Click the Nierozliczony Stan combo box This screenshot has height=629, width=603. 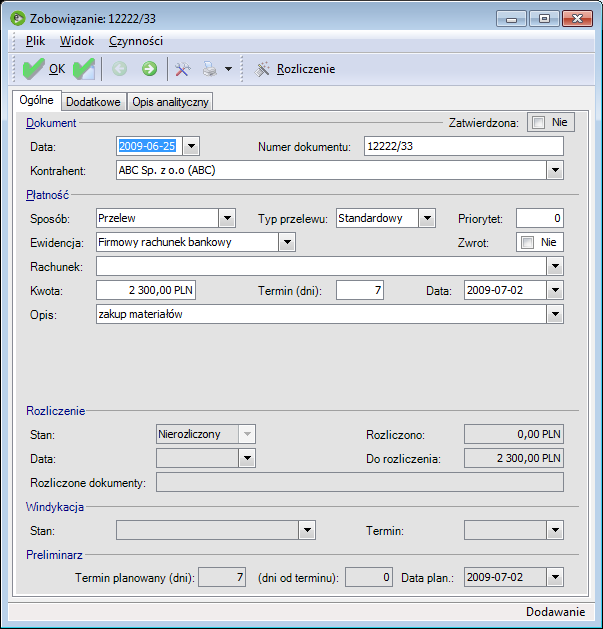point(206,434)
